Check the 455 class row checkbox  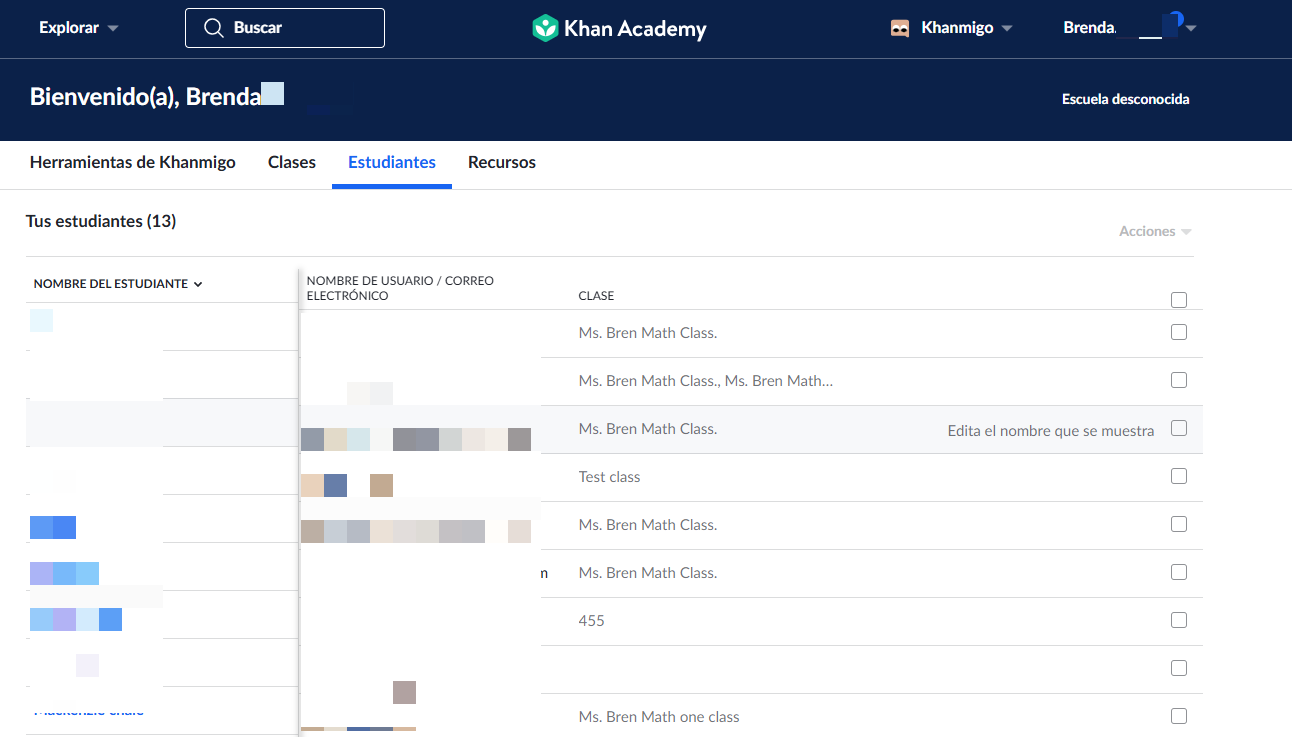1179,620
